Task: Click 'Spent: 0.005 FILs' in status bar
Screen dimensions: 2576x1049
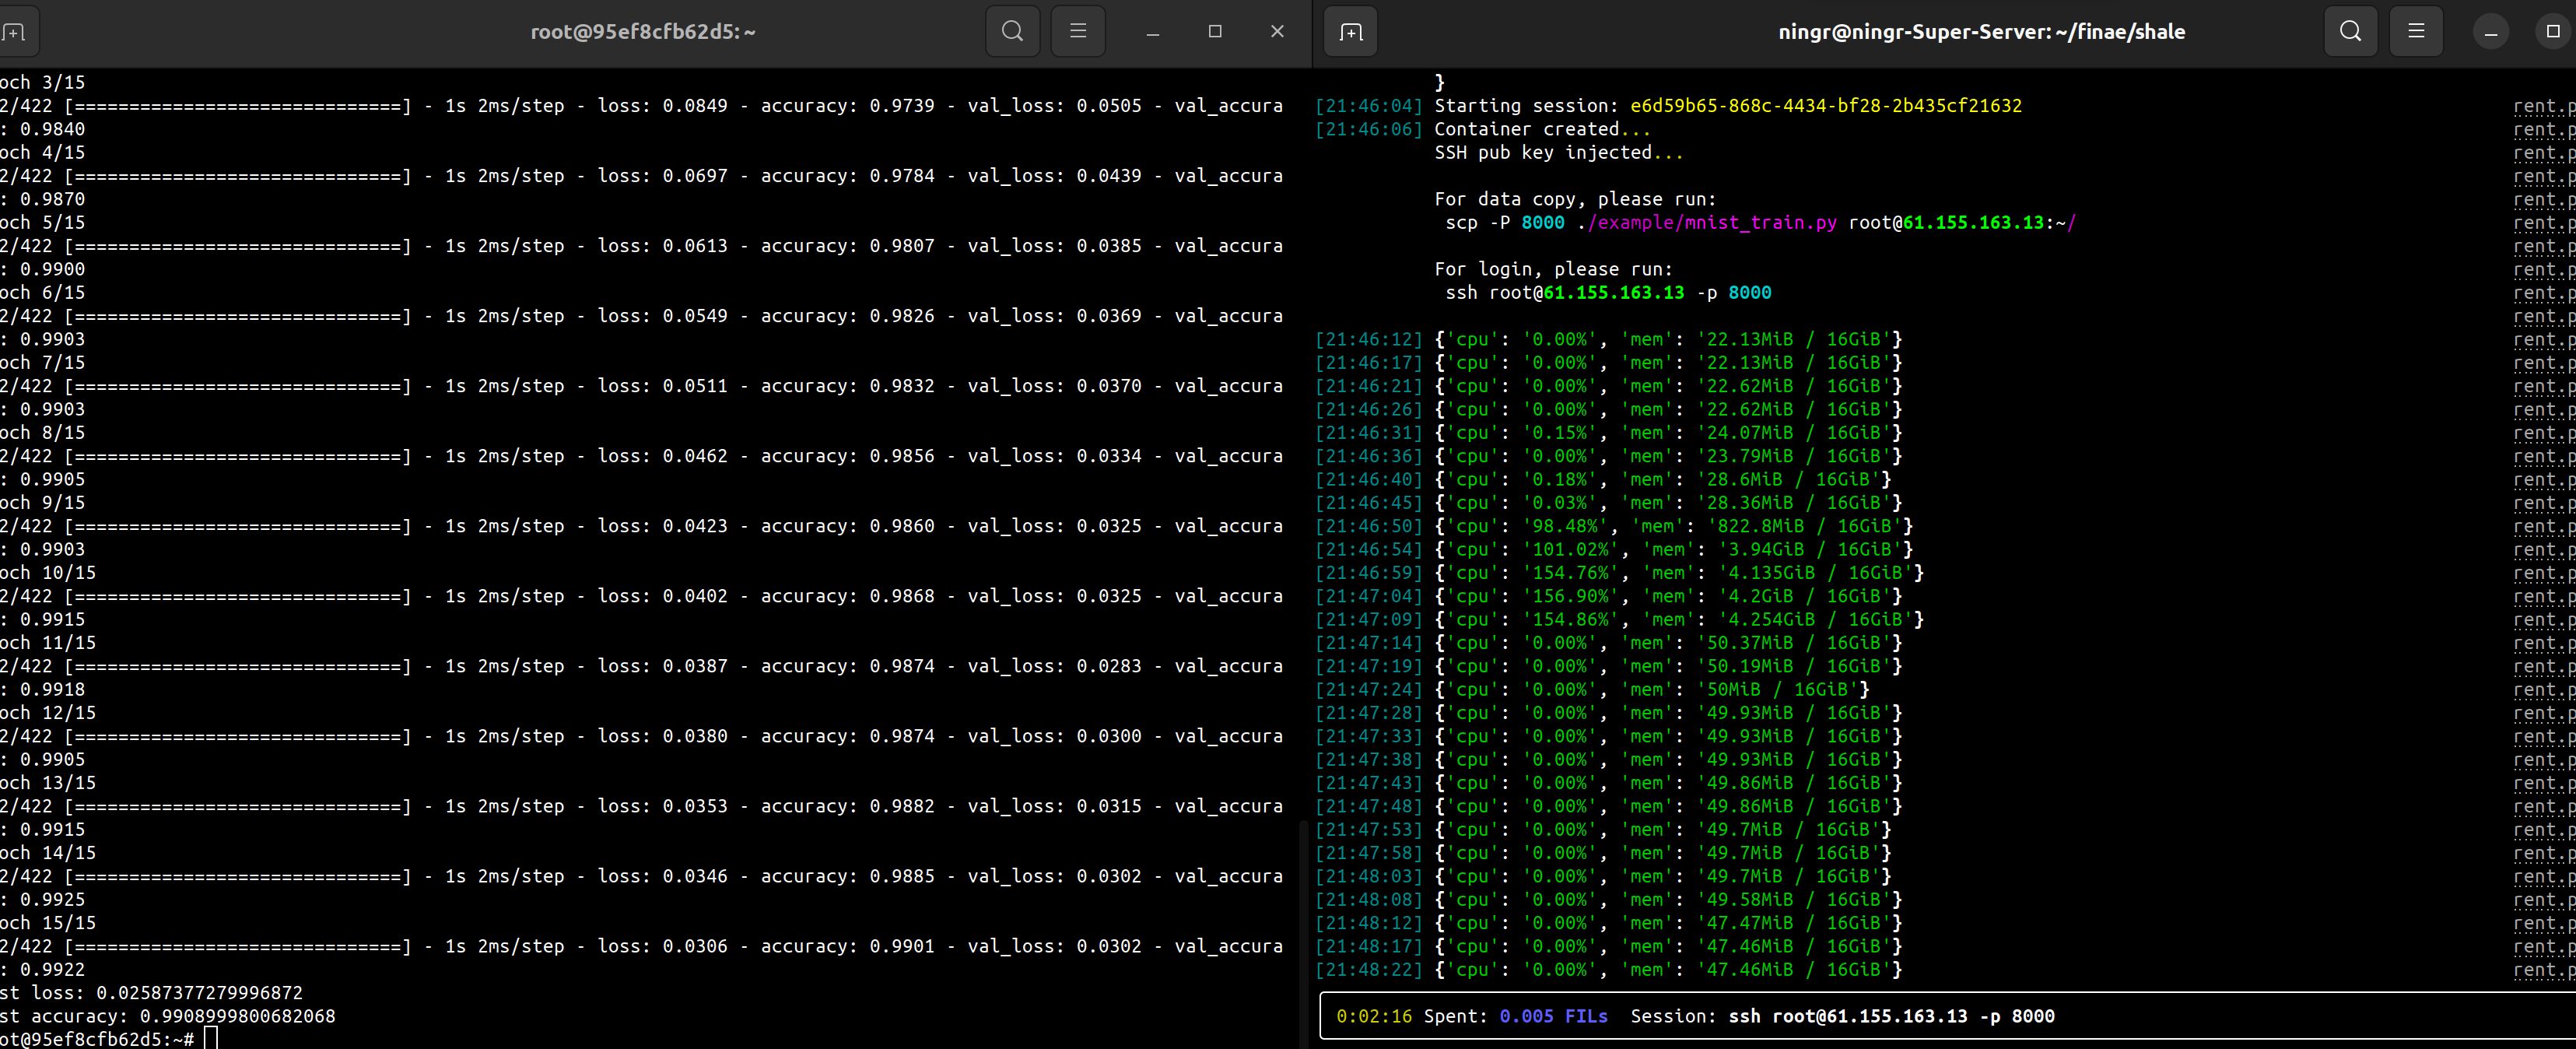Action: (1516, 1016)
